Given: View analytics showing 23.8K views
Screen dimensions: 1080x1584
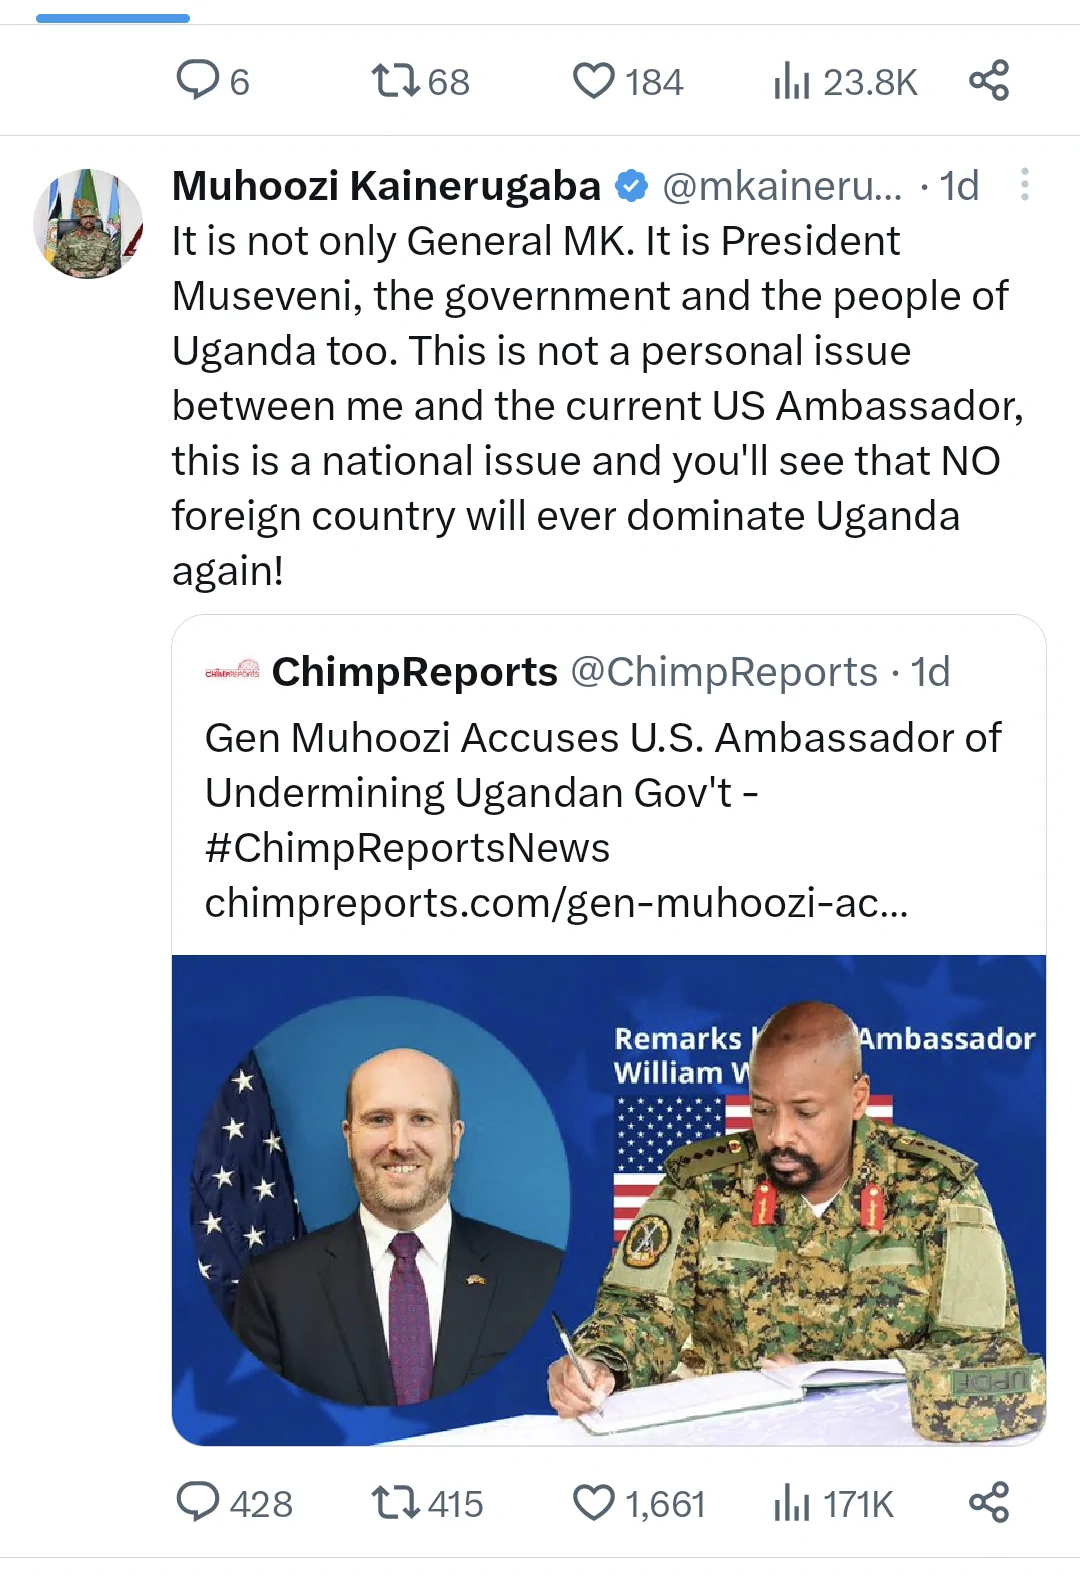Looking at the screenshot, I should click(x=845, y=81).
